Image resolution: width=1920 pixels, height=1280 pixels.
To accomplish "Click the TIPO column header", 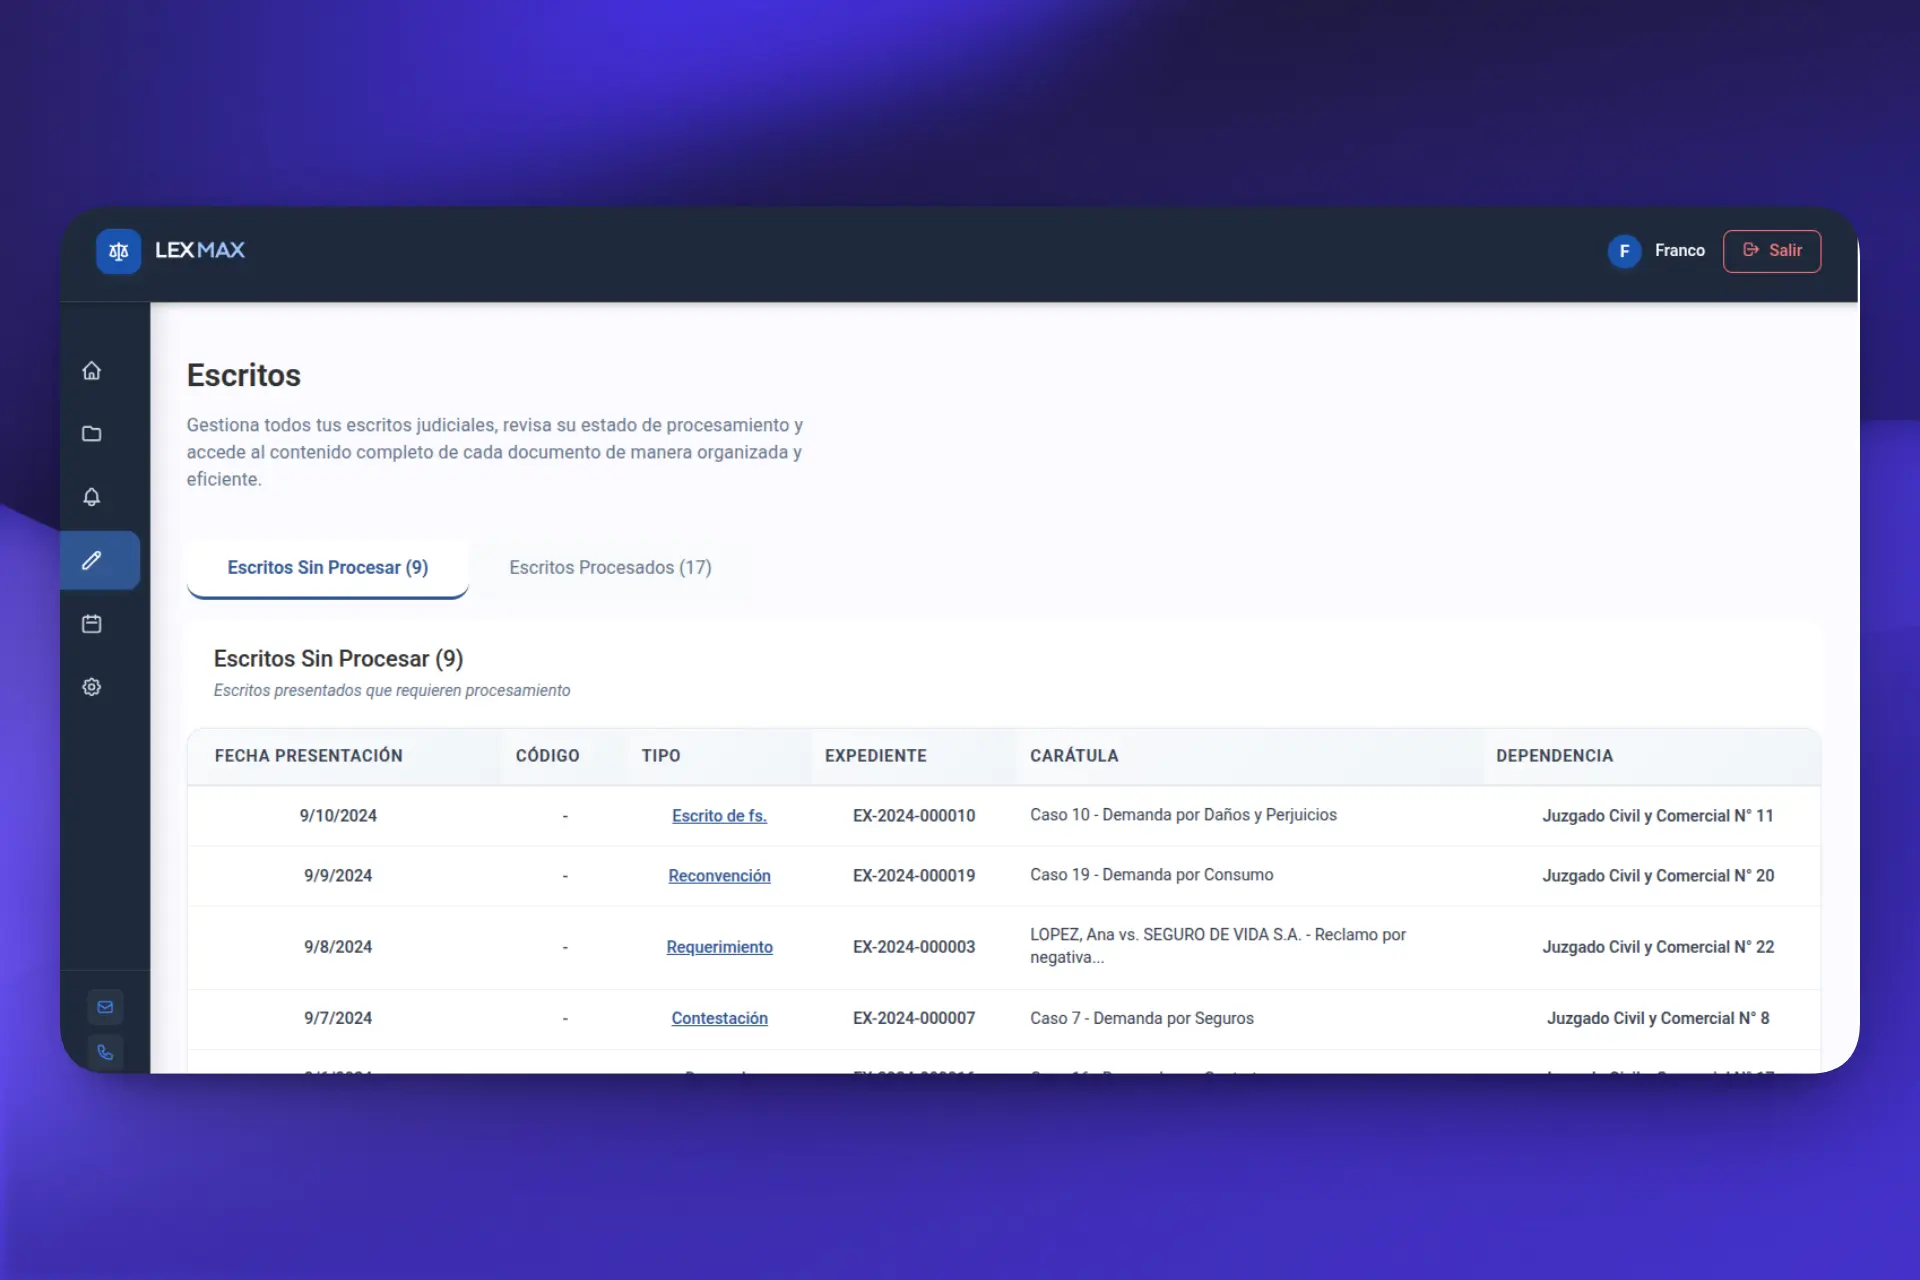I will 661,756.
